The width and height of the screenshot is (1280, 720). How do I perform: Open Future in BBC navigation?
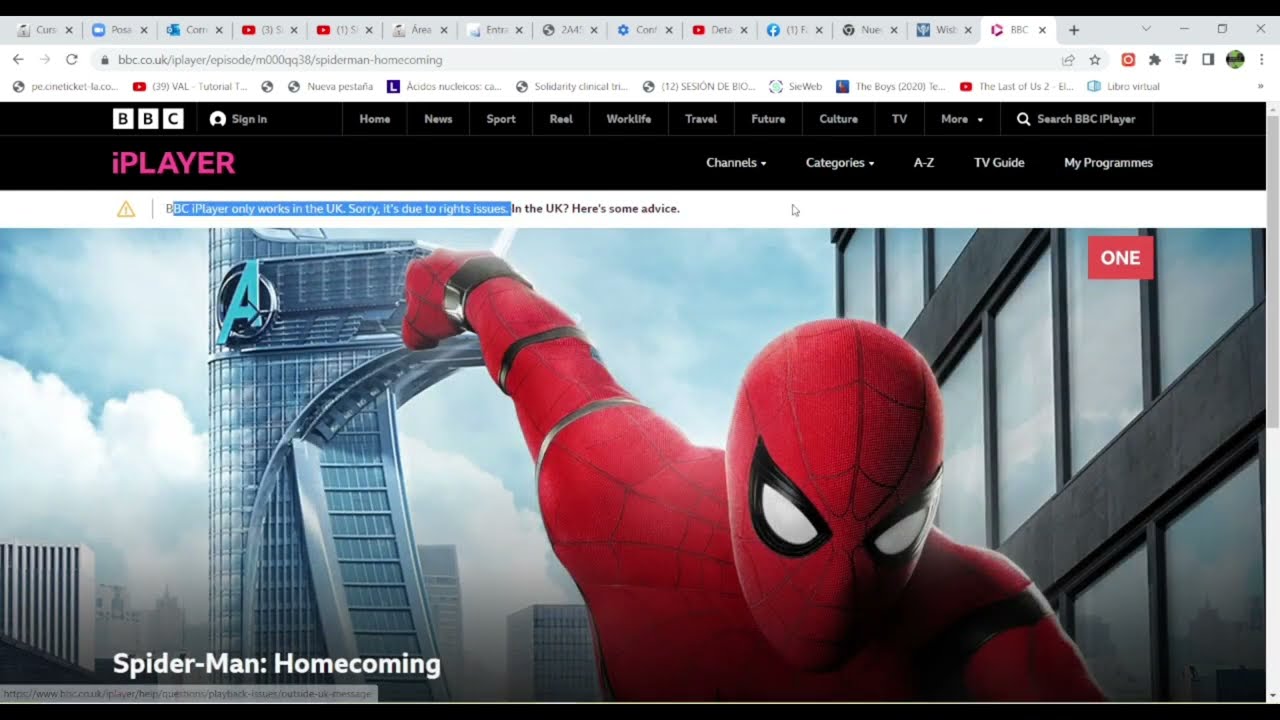[768, 119]
